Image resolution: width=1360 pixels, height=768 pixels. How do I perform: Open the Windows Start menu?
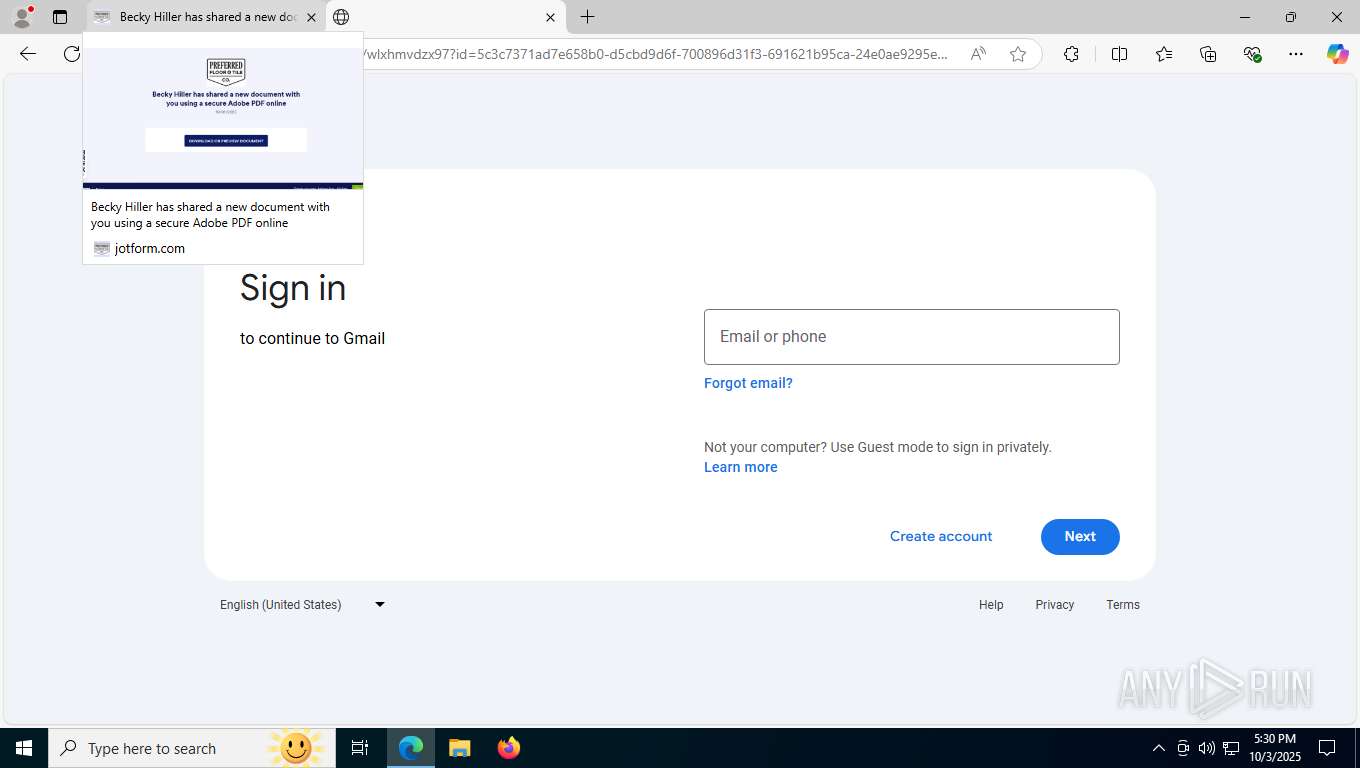24,748
